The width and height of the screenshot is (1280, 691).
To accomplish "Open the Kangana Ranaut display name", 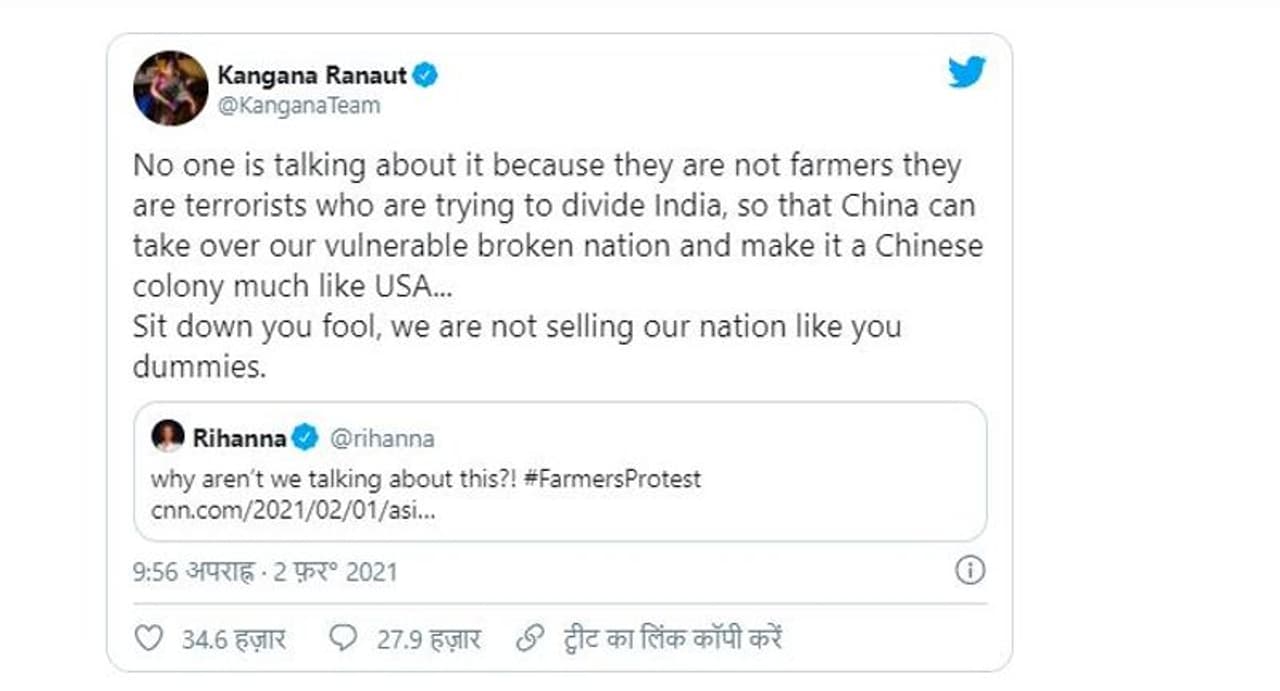I will pyautogui.click(x=313, y=75).
